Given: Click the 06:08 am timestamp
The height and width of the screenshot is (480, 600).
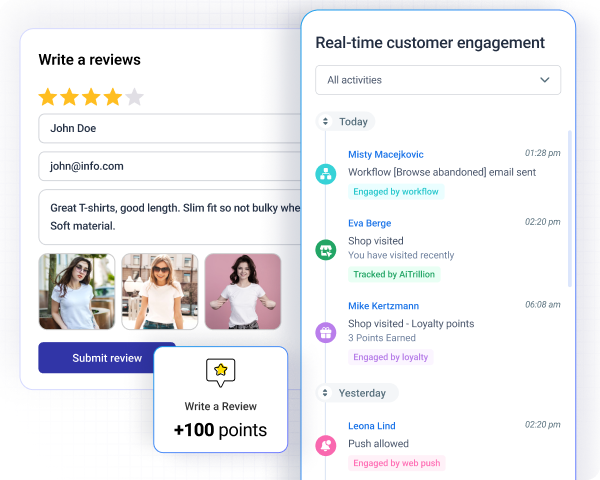Looking at the screenshot, I should click(543, 304).
